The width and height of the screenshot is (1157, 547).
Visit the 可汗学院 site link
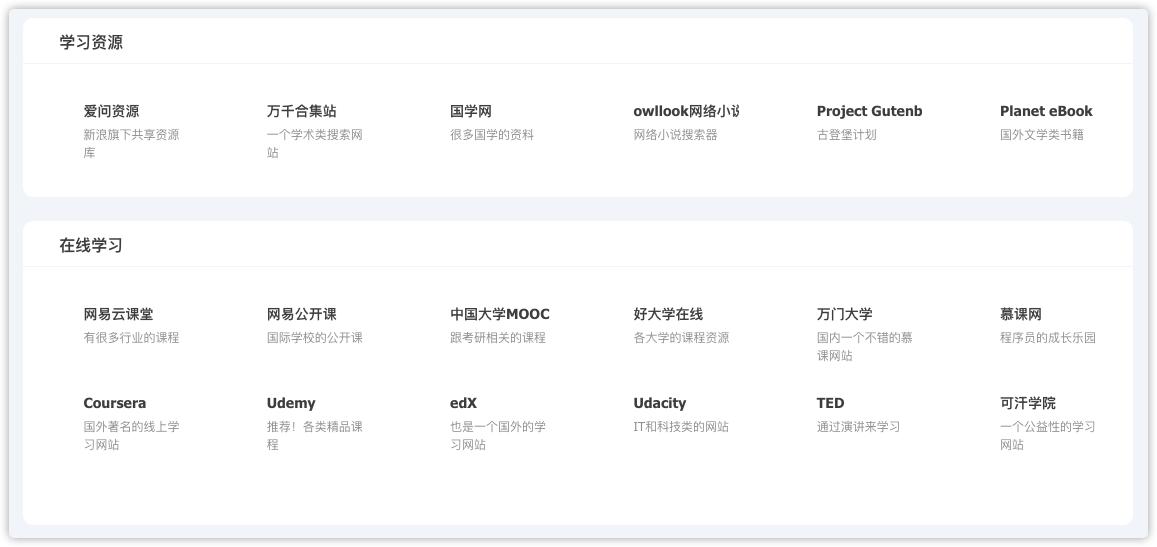pos(1027,403)
